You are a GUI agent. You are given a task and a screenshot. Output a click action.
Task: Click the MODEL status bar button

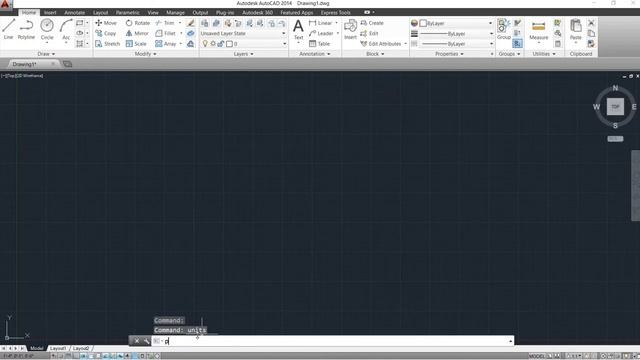click(537, 356)
